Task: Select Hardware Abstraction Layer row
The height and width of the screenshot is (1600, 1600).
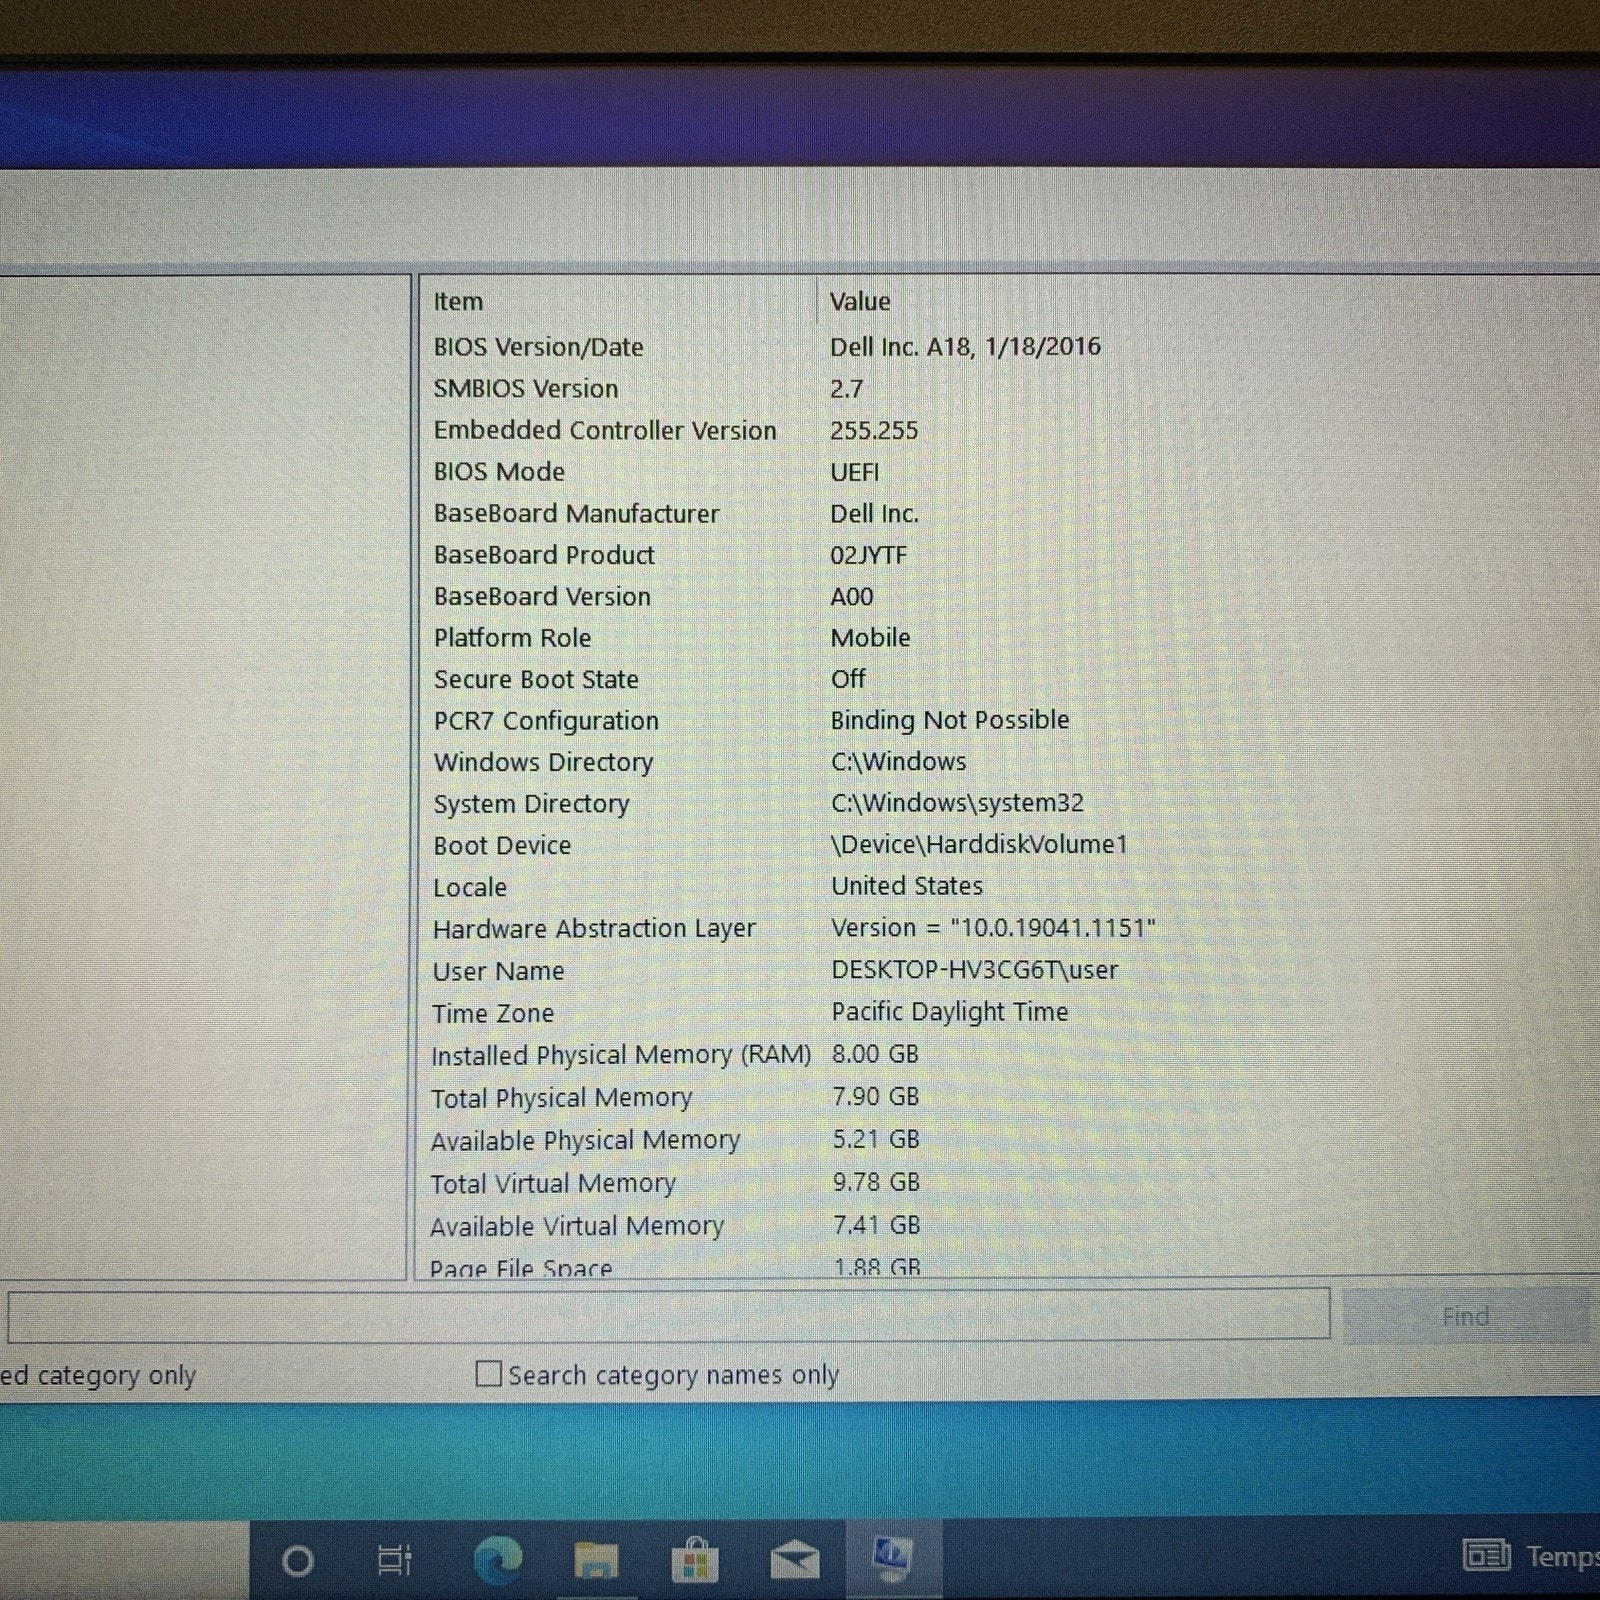Action: [x=1009, y=929]
